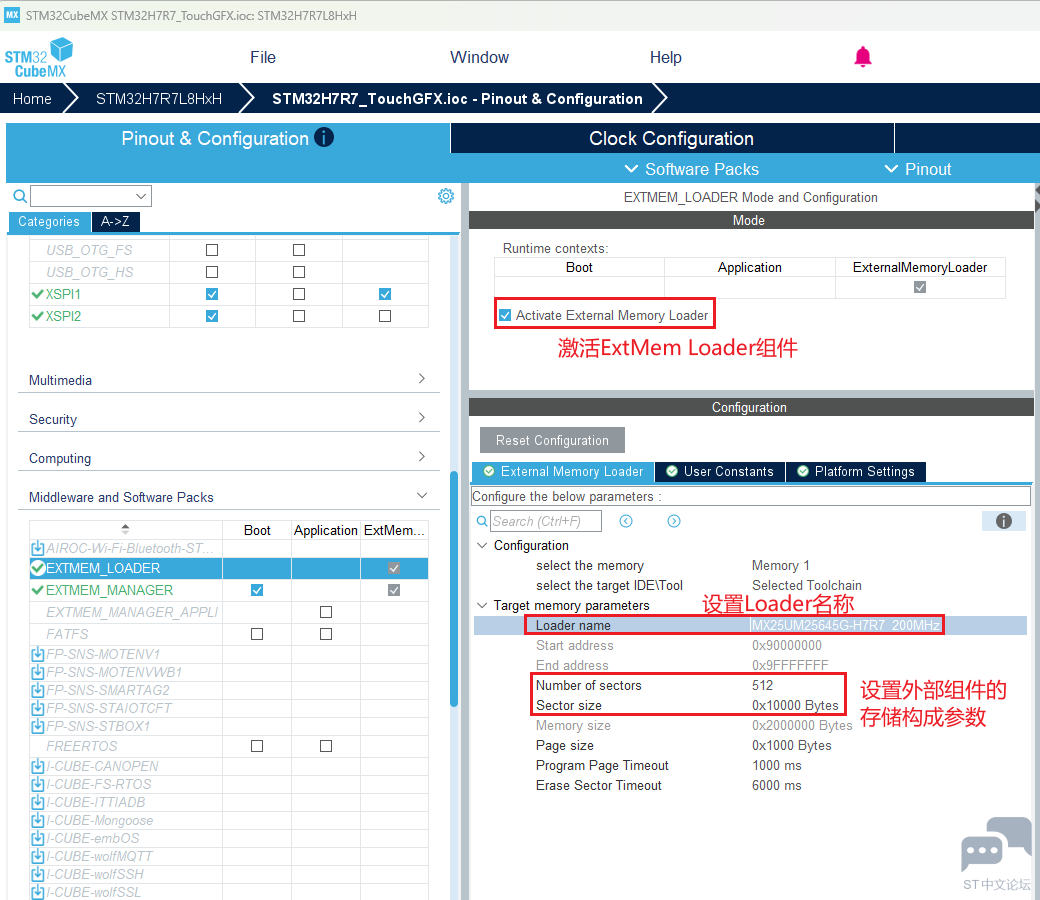The height and width of the screenshot is (900, 1040).
Task: Click the Pinout & Configuration info icon
Action: point(324,137)
